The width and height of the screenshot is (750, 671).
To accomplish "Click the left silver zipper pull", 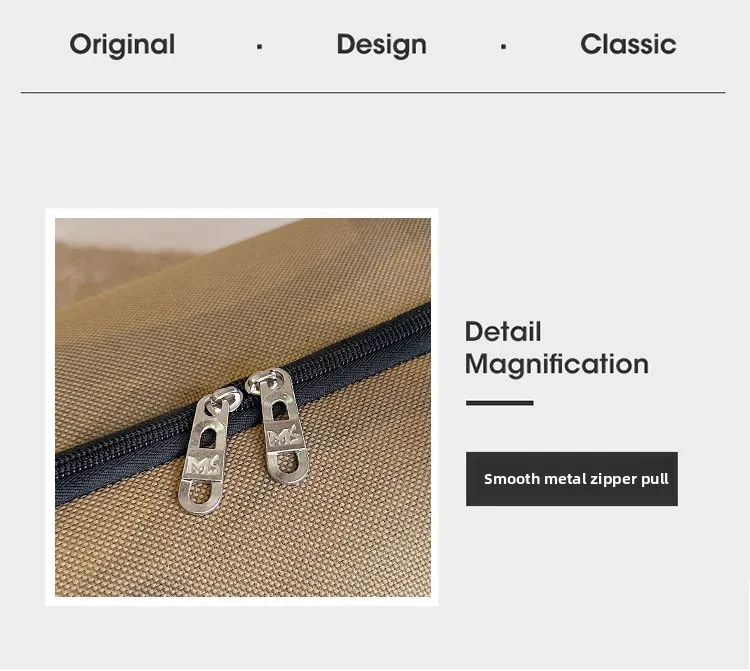I will [204, 450].
